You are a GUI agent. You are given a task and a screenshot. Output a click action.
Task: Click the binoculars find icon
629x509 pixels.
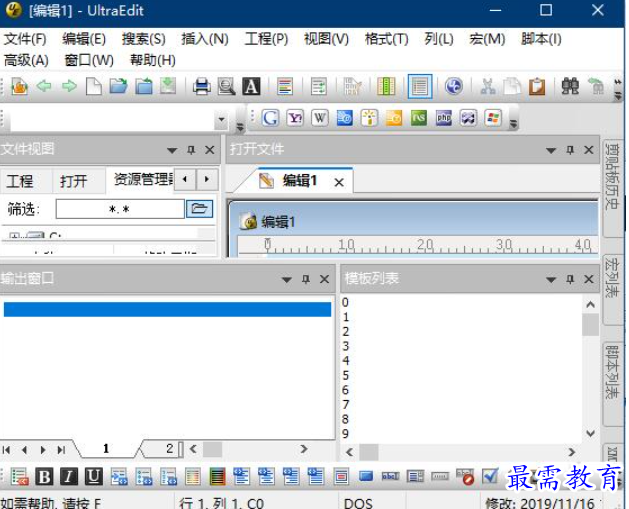pos(570,86)
